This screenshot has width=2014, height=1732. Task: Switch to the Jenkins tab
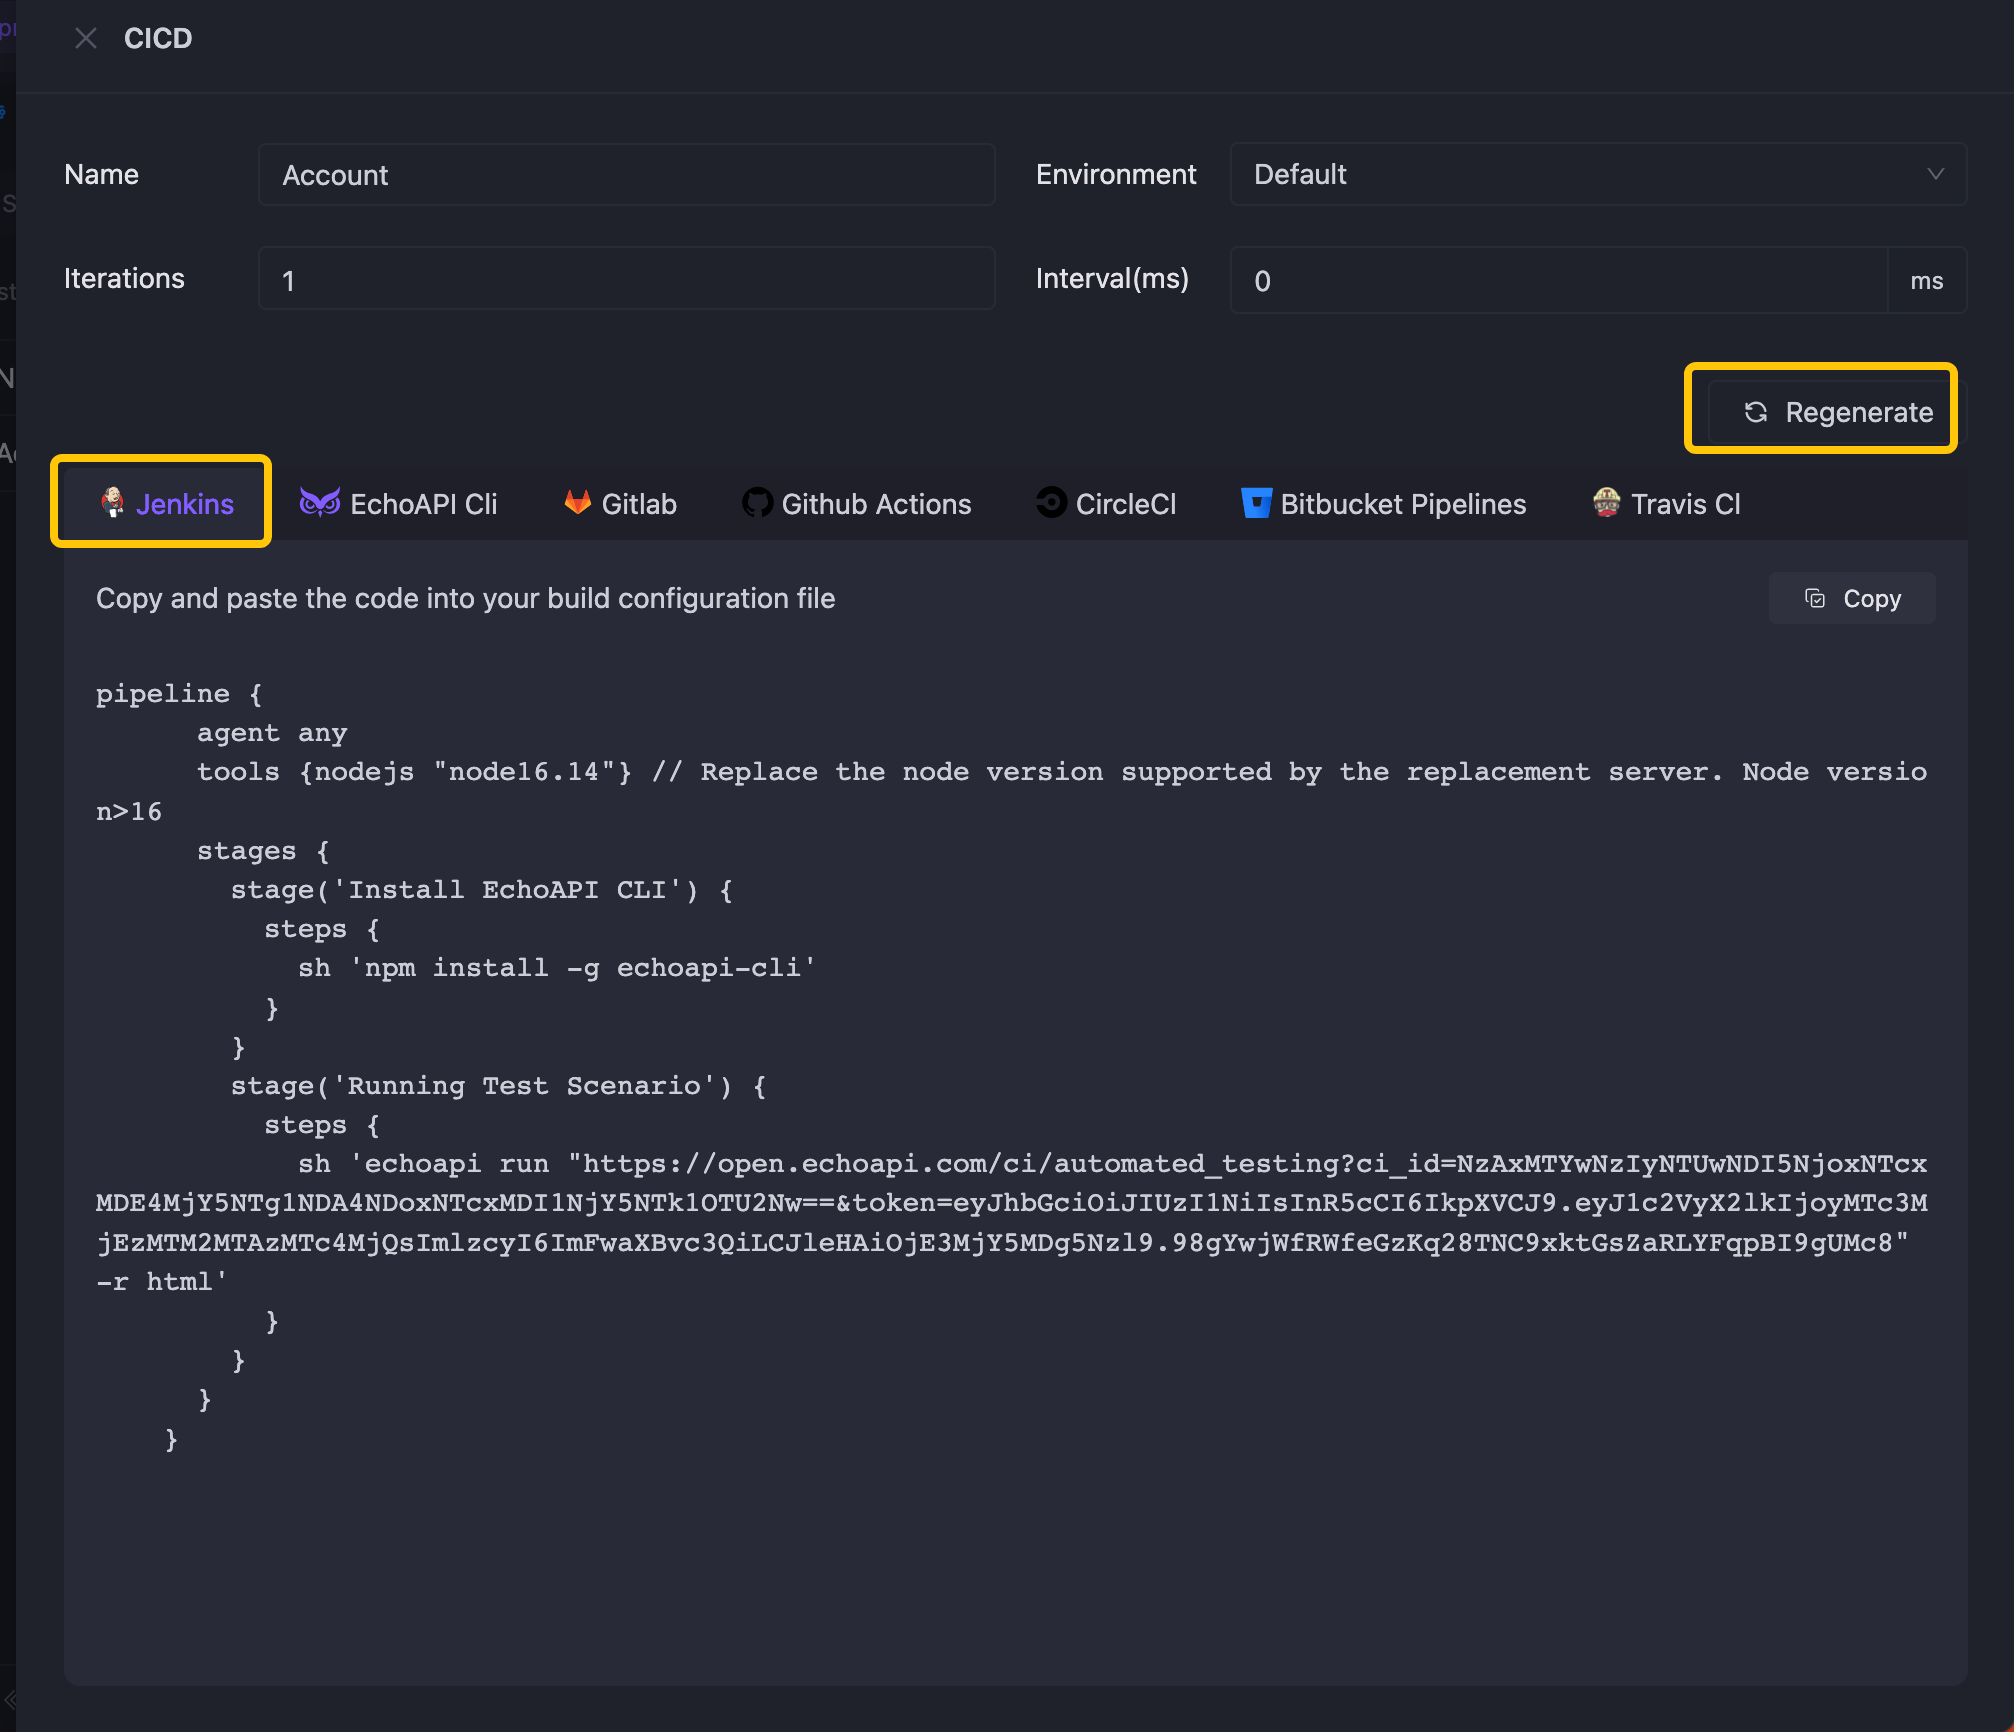click(166, 503)
